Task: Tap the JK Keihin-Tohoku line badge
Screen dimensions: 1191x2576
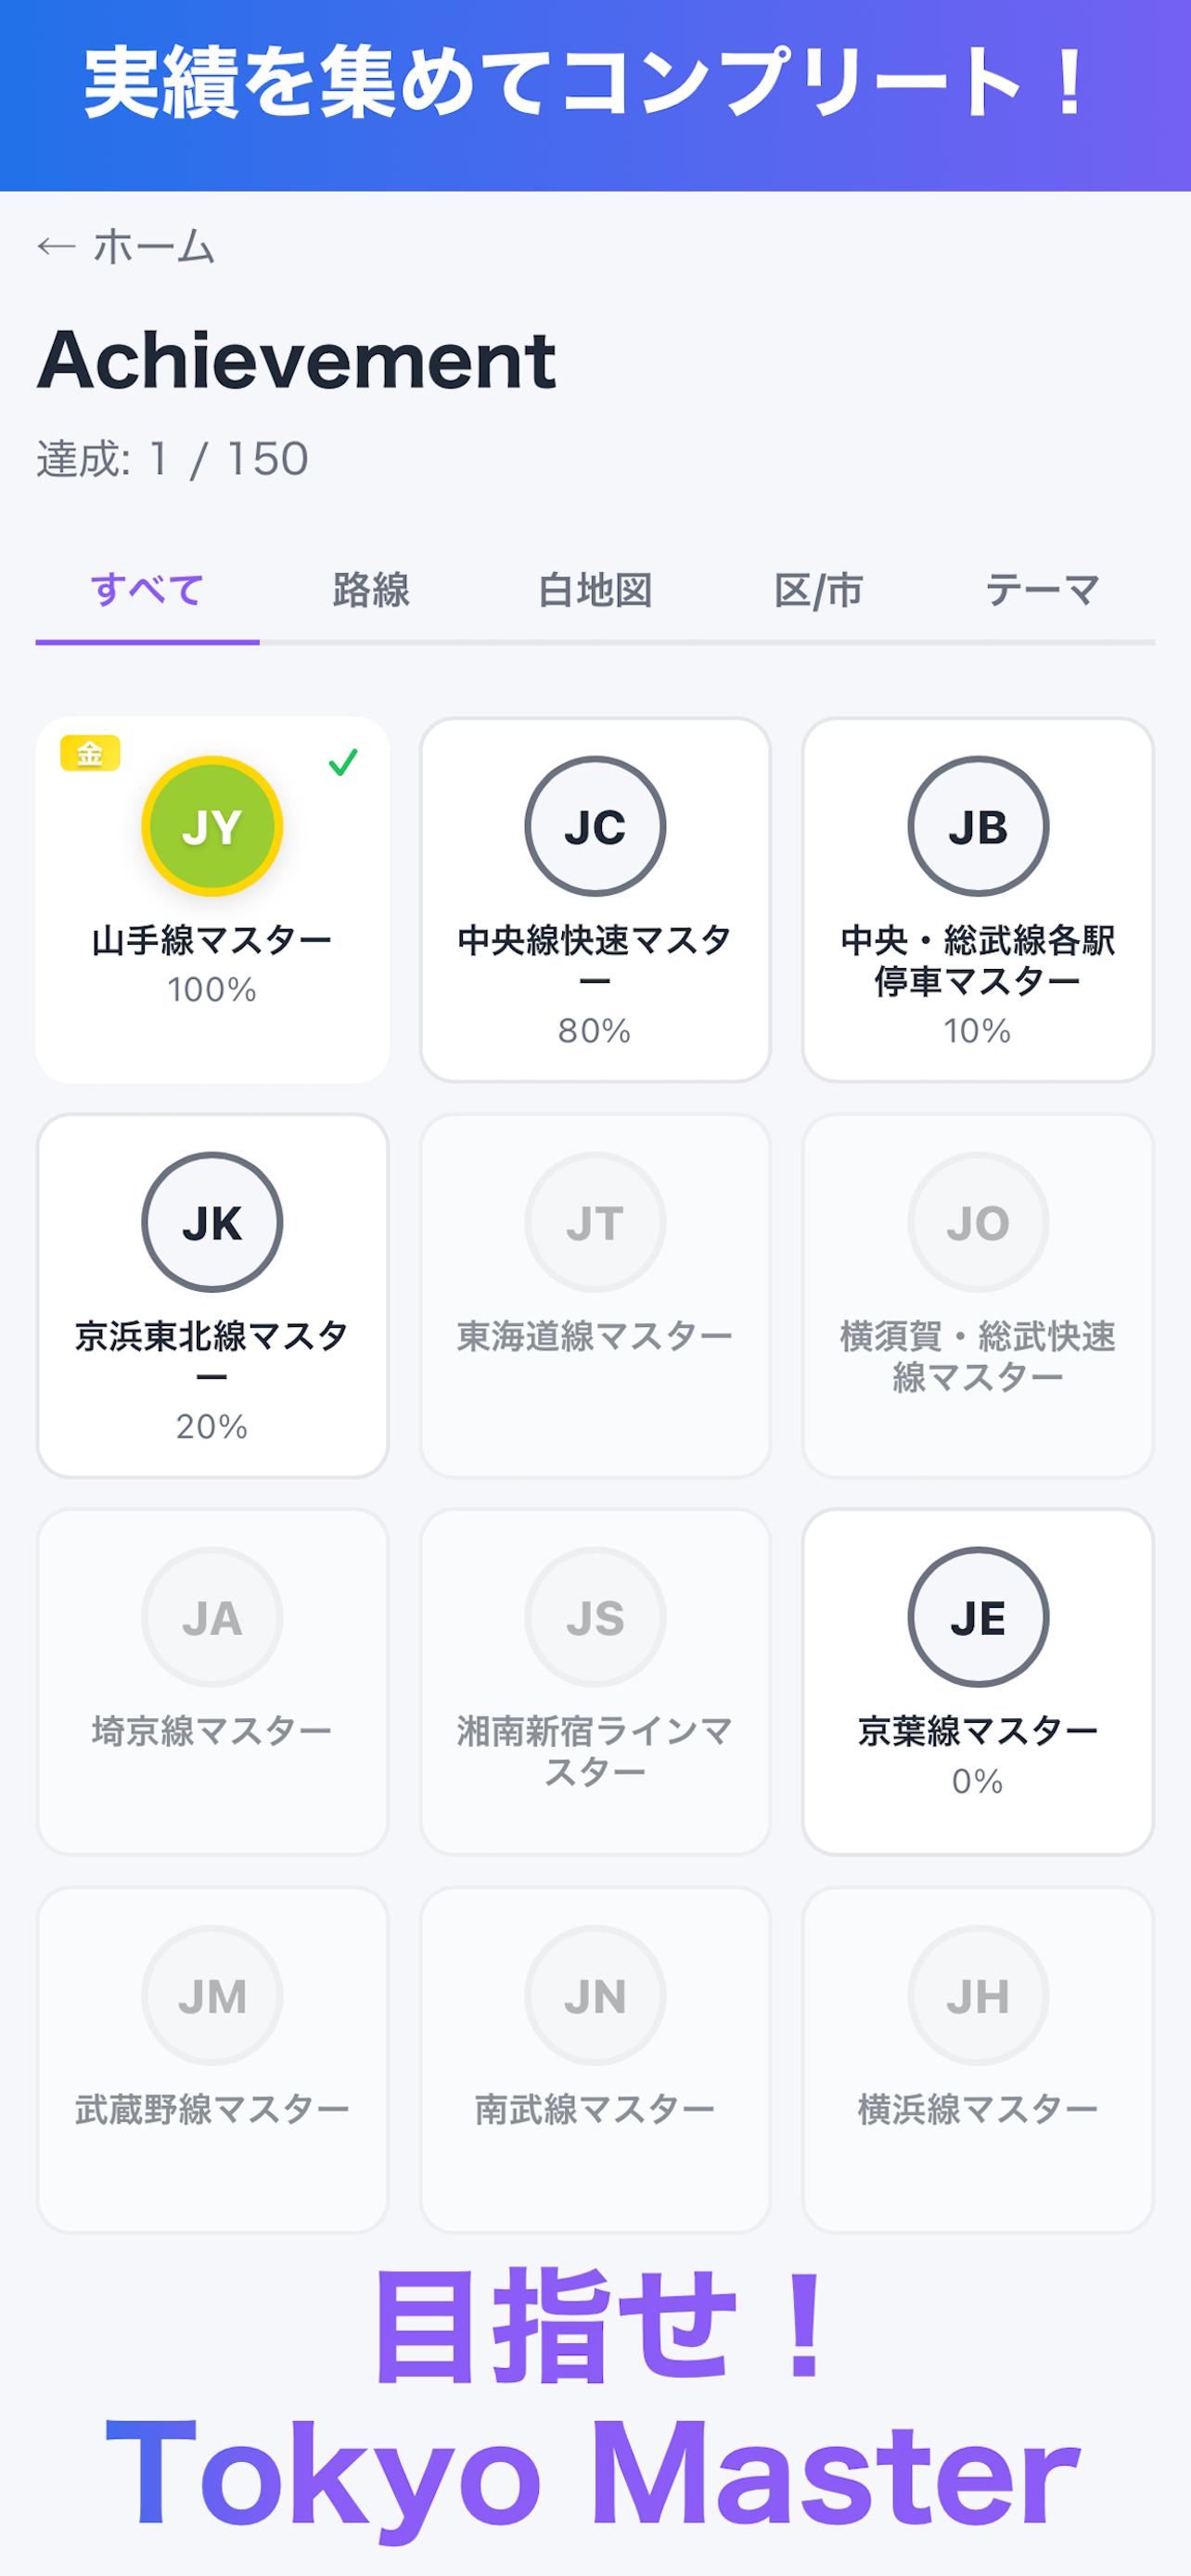Action: (x=212, y=1222)
